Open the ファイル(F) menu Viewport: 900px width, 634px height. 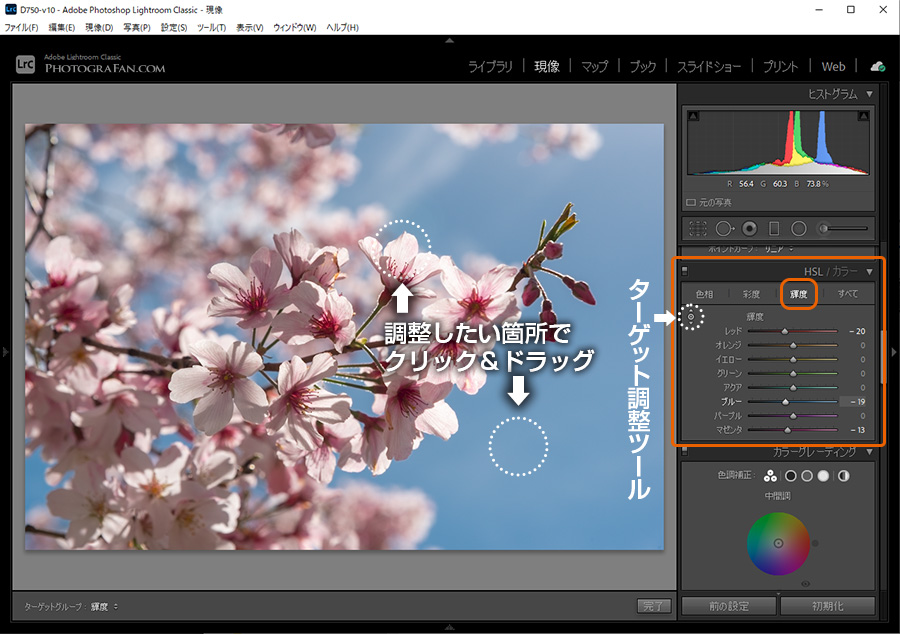coord(21,28)
